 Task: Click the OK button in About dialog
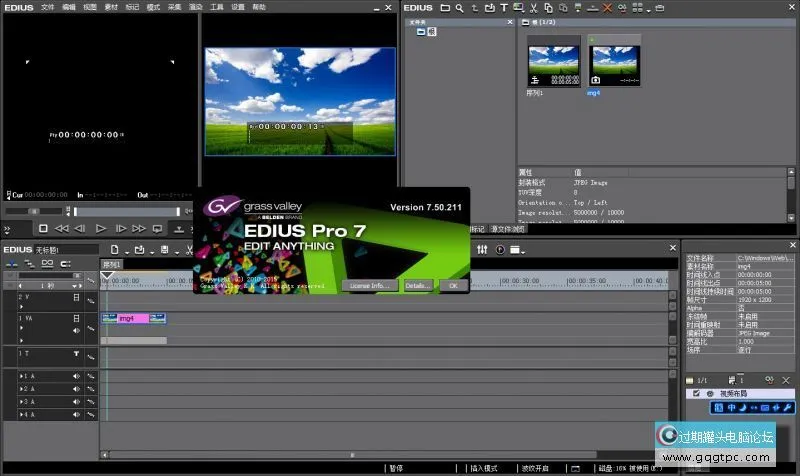[452, 285]
